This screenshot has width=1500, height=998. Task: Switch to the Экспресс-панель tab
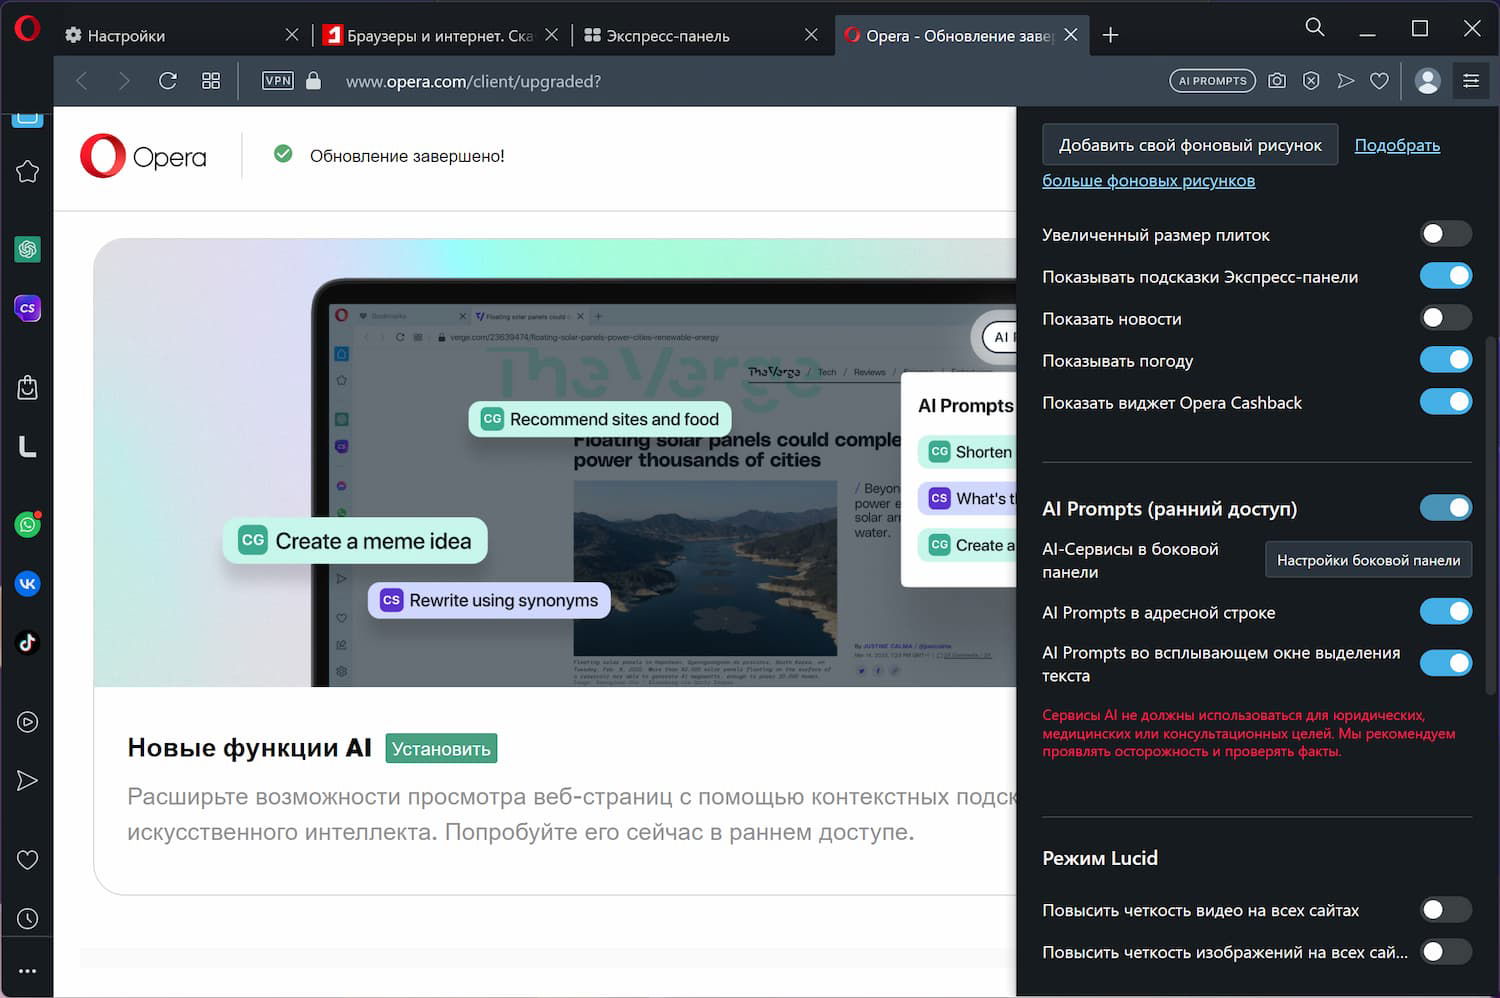click(700, 35)
